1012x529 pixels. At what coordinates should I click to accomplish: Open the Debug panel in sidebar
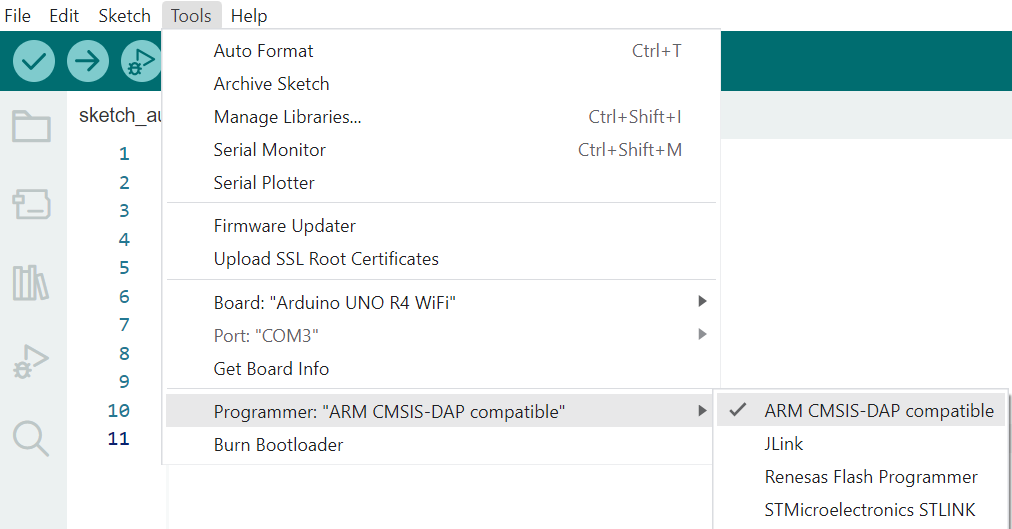tap(31, 361)
